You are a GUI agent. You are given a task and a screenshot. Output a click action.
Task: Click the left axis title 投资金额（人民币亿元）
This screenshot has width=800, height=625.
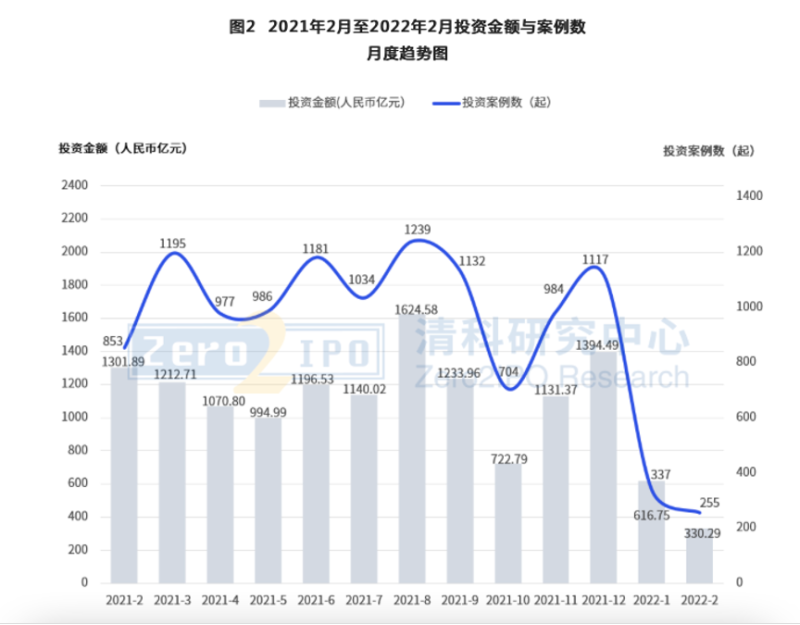(122, 149)
